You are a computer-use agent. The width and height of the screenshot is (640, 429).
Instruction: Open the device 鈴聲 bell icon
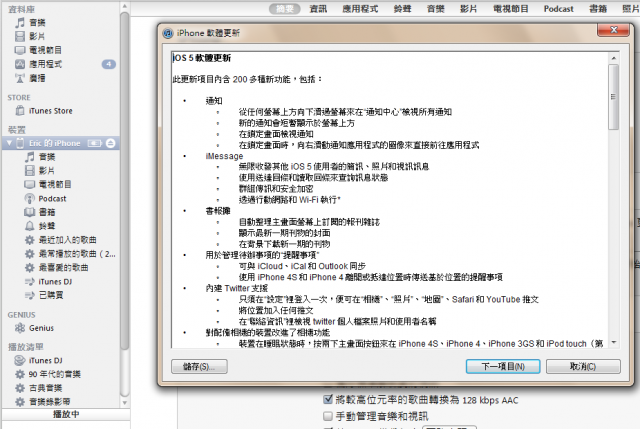[30, 226]
